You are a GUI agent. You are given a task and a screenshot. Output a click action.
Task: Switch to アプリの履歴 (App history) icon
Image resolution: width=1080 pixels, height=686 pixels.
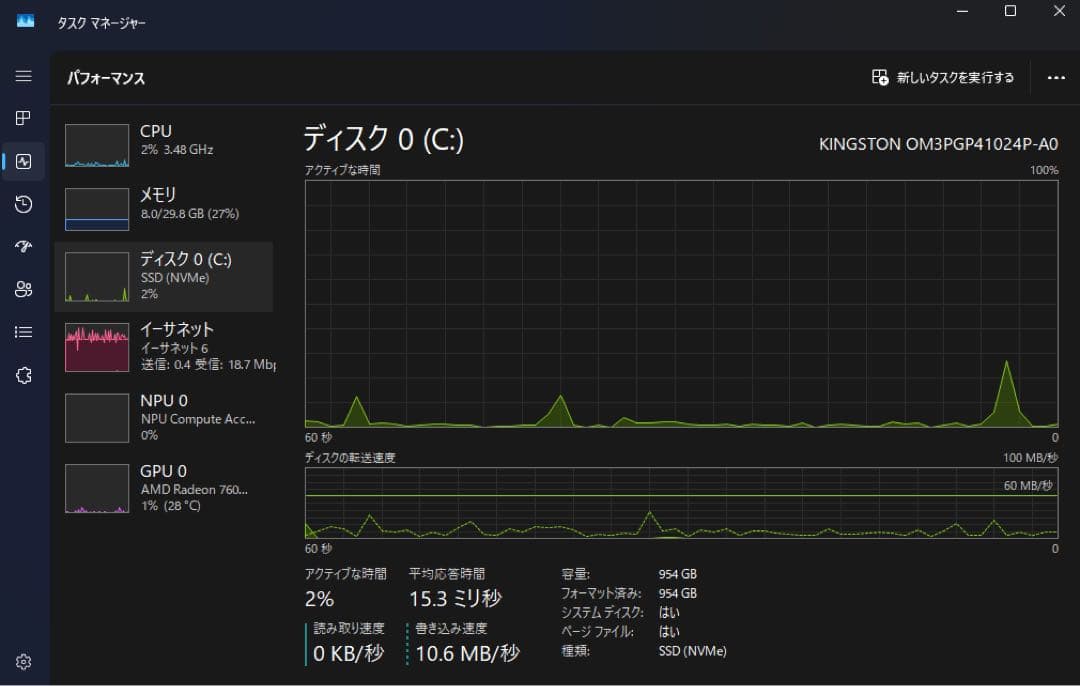point(24,203)
